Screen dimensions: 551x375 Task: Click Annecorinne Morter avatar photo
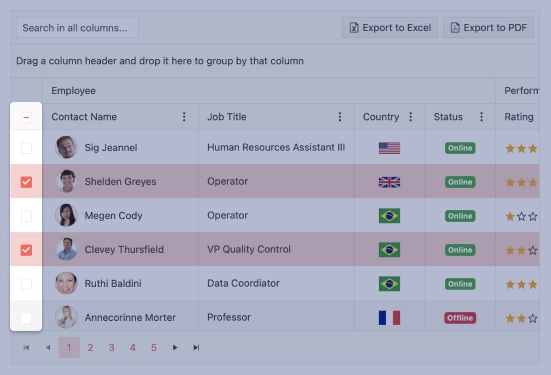[x=66, y=317]
